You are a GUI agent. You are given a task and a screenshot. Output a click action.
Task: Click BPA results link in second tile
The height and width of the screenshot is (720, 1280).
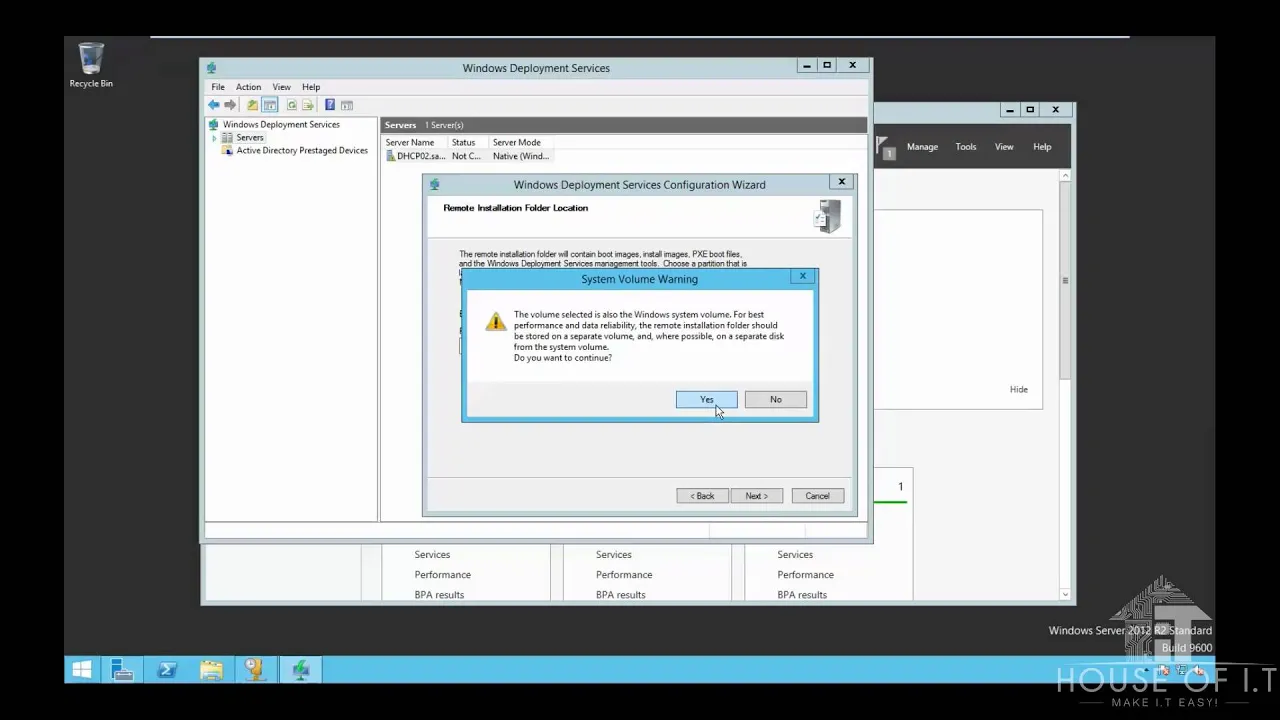621,595
